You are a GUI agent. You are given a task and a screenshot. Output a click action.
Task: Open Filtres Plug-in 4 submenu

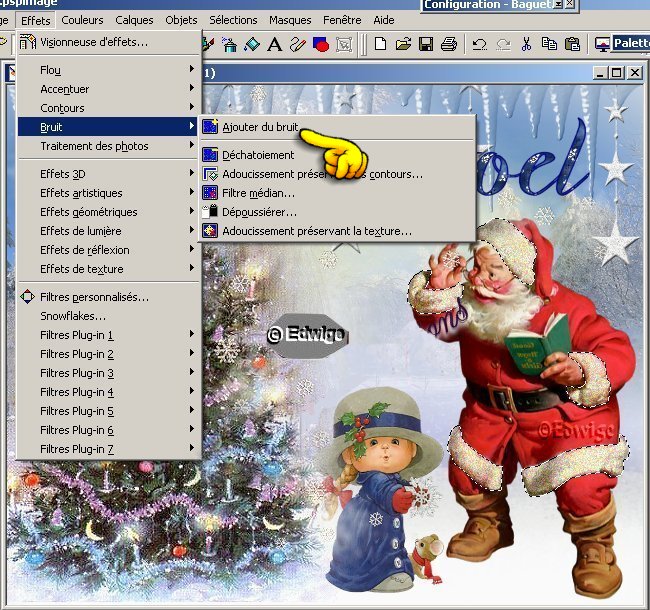(108, 392)
